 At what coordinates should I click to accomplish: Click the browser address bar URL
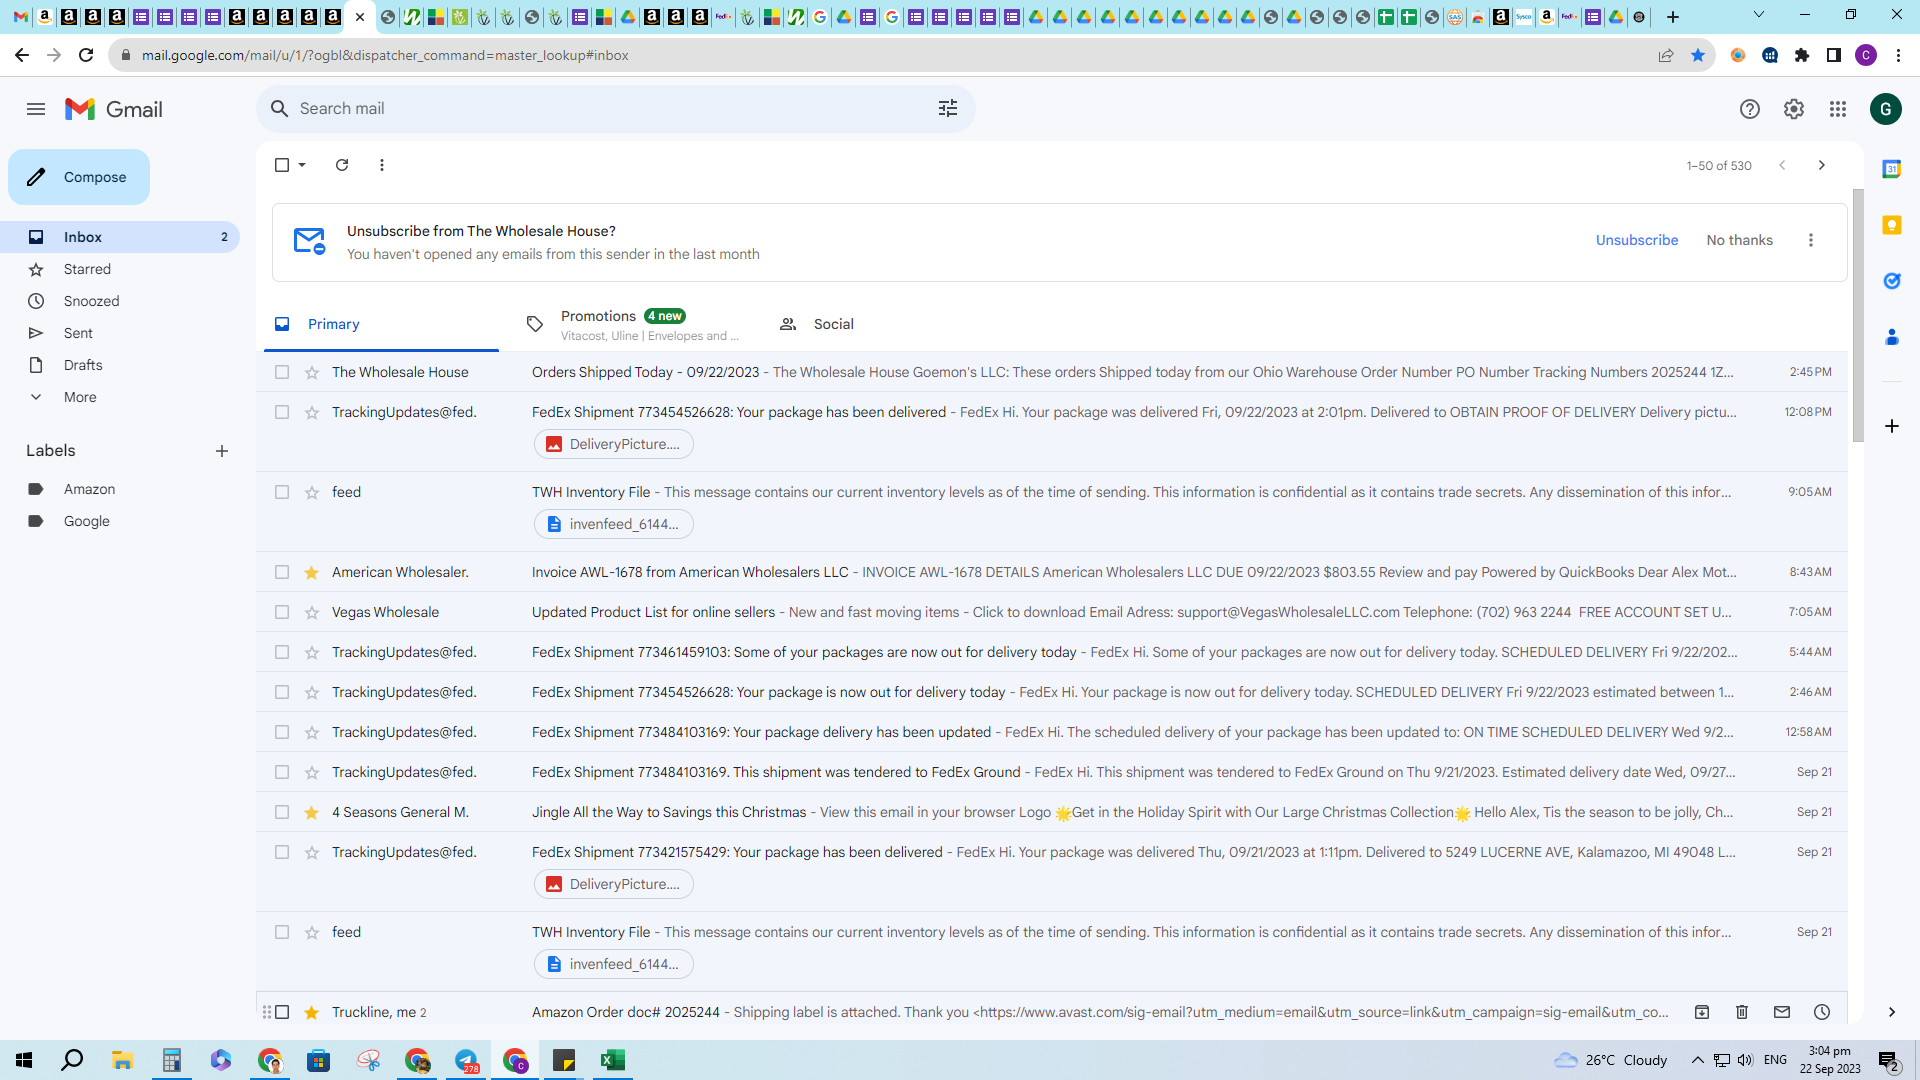tap(385, 55)
